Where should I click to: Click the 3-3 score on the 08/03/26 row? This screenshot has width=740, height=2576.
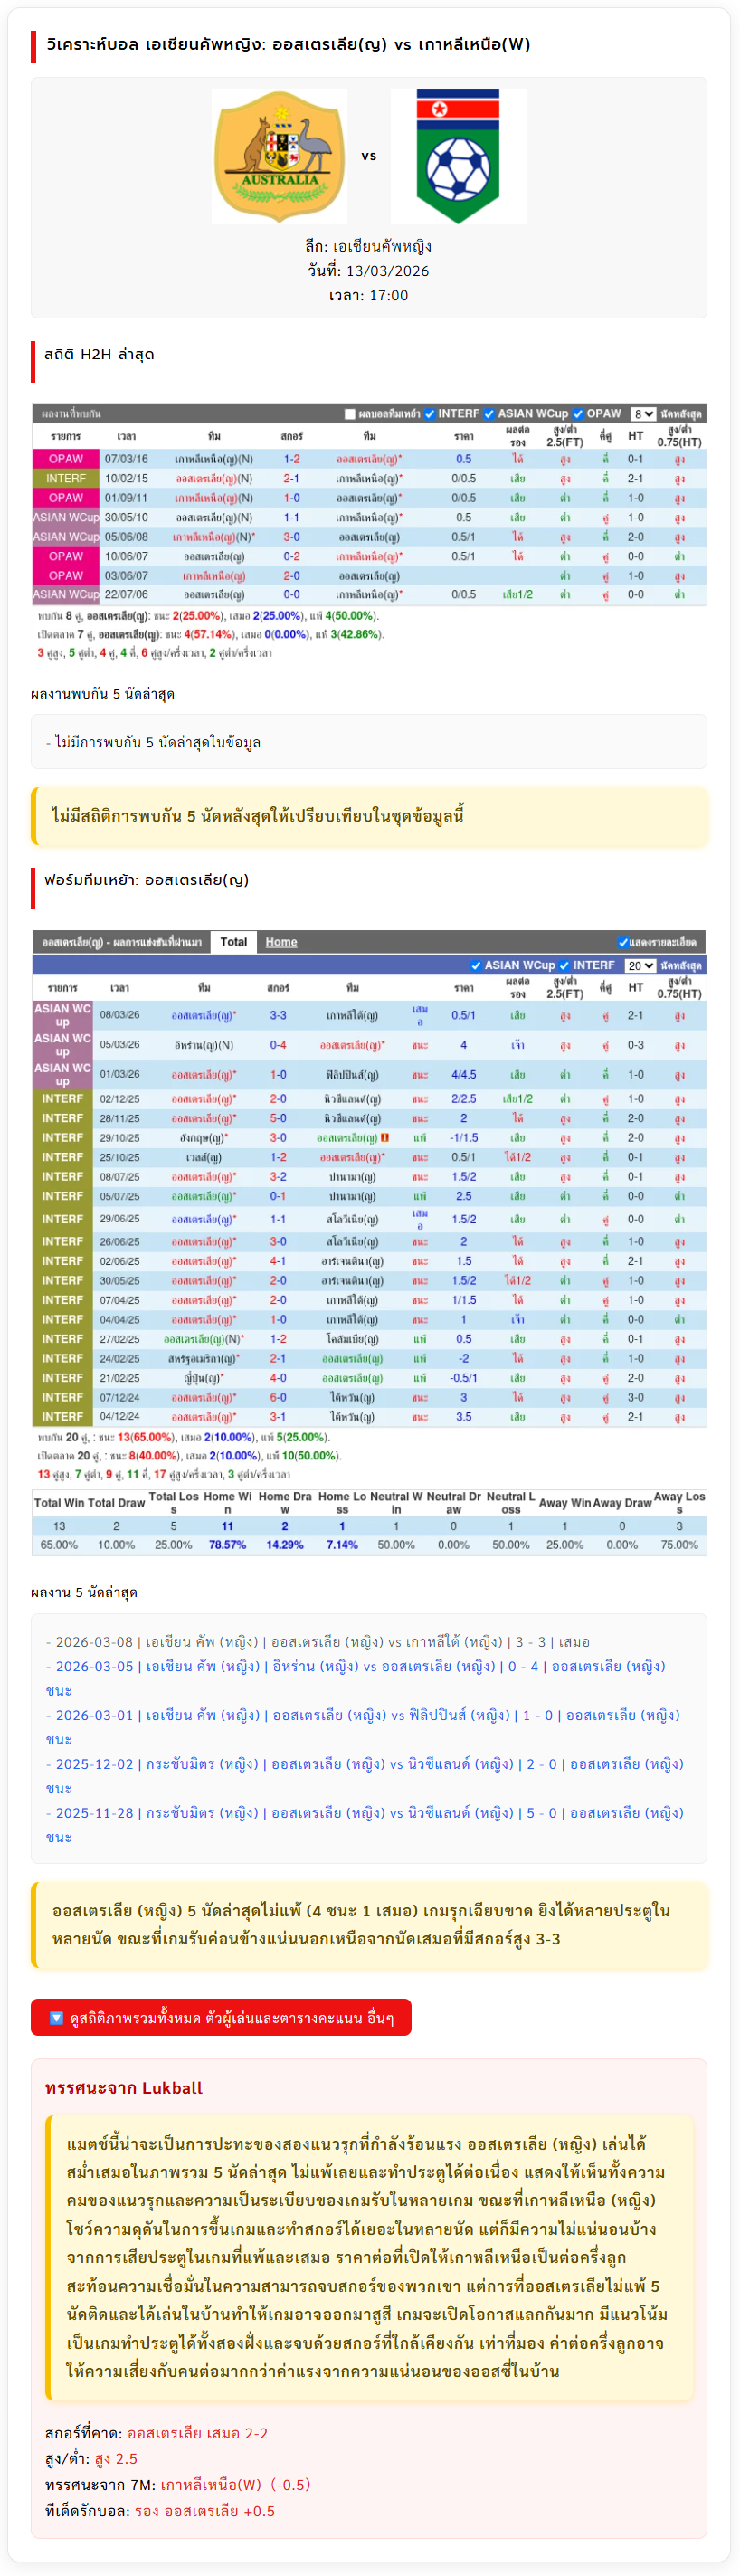(278, 1015)
